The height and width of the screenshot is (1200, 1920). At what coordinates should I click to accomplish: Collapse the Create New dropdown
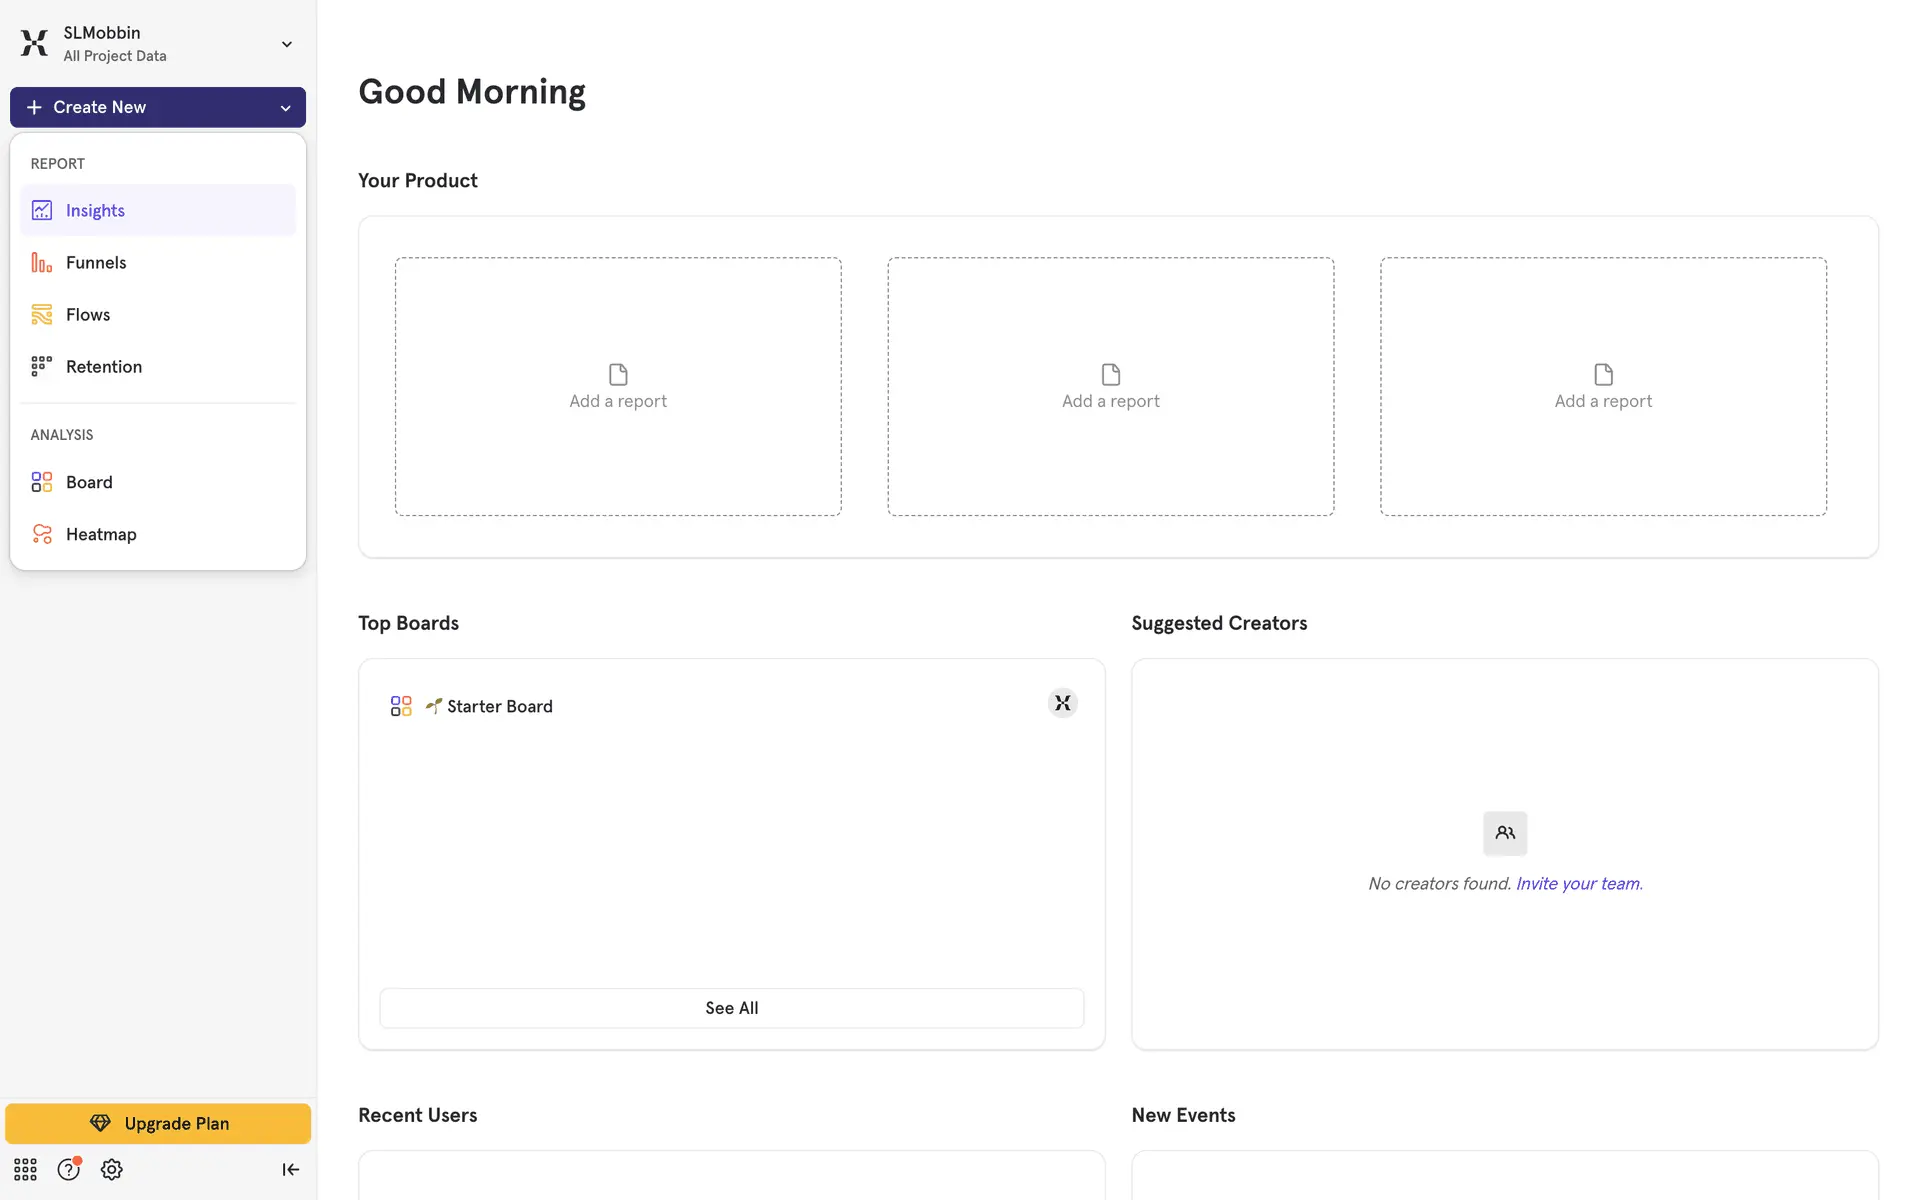(285, 108)
